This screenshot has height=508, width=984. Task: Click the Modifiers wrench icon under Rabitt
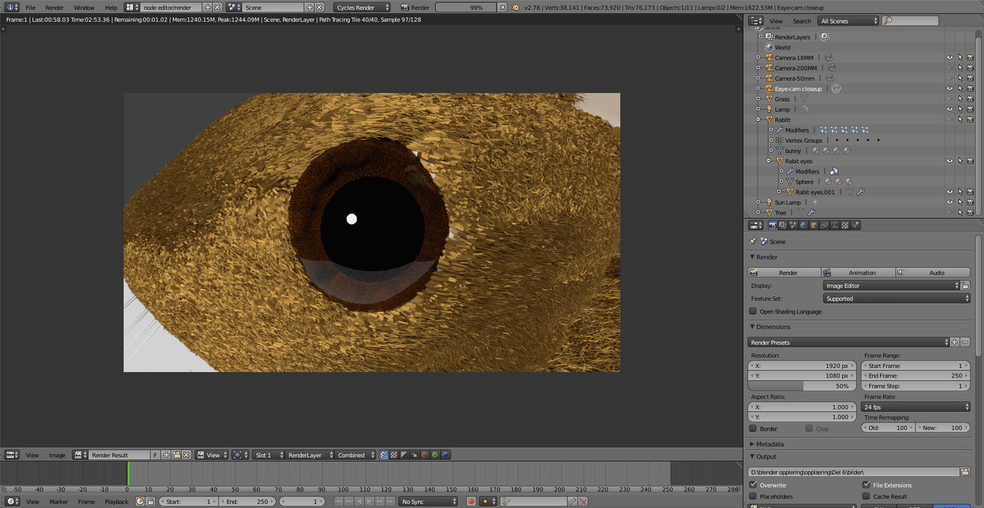(780, 130)
